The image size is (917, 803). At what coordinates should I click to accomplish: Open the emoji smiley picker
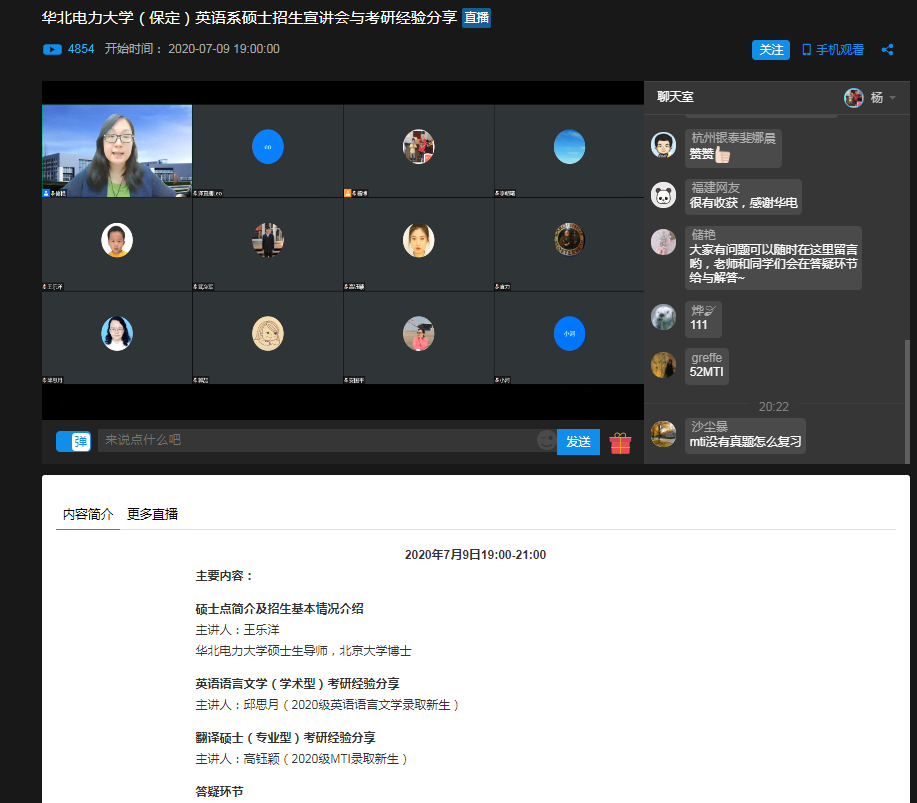click(x=546, y=440)
